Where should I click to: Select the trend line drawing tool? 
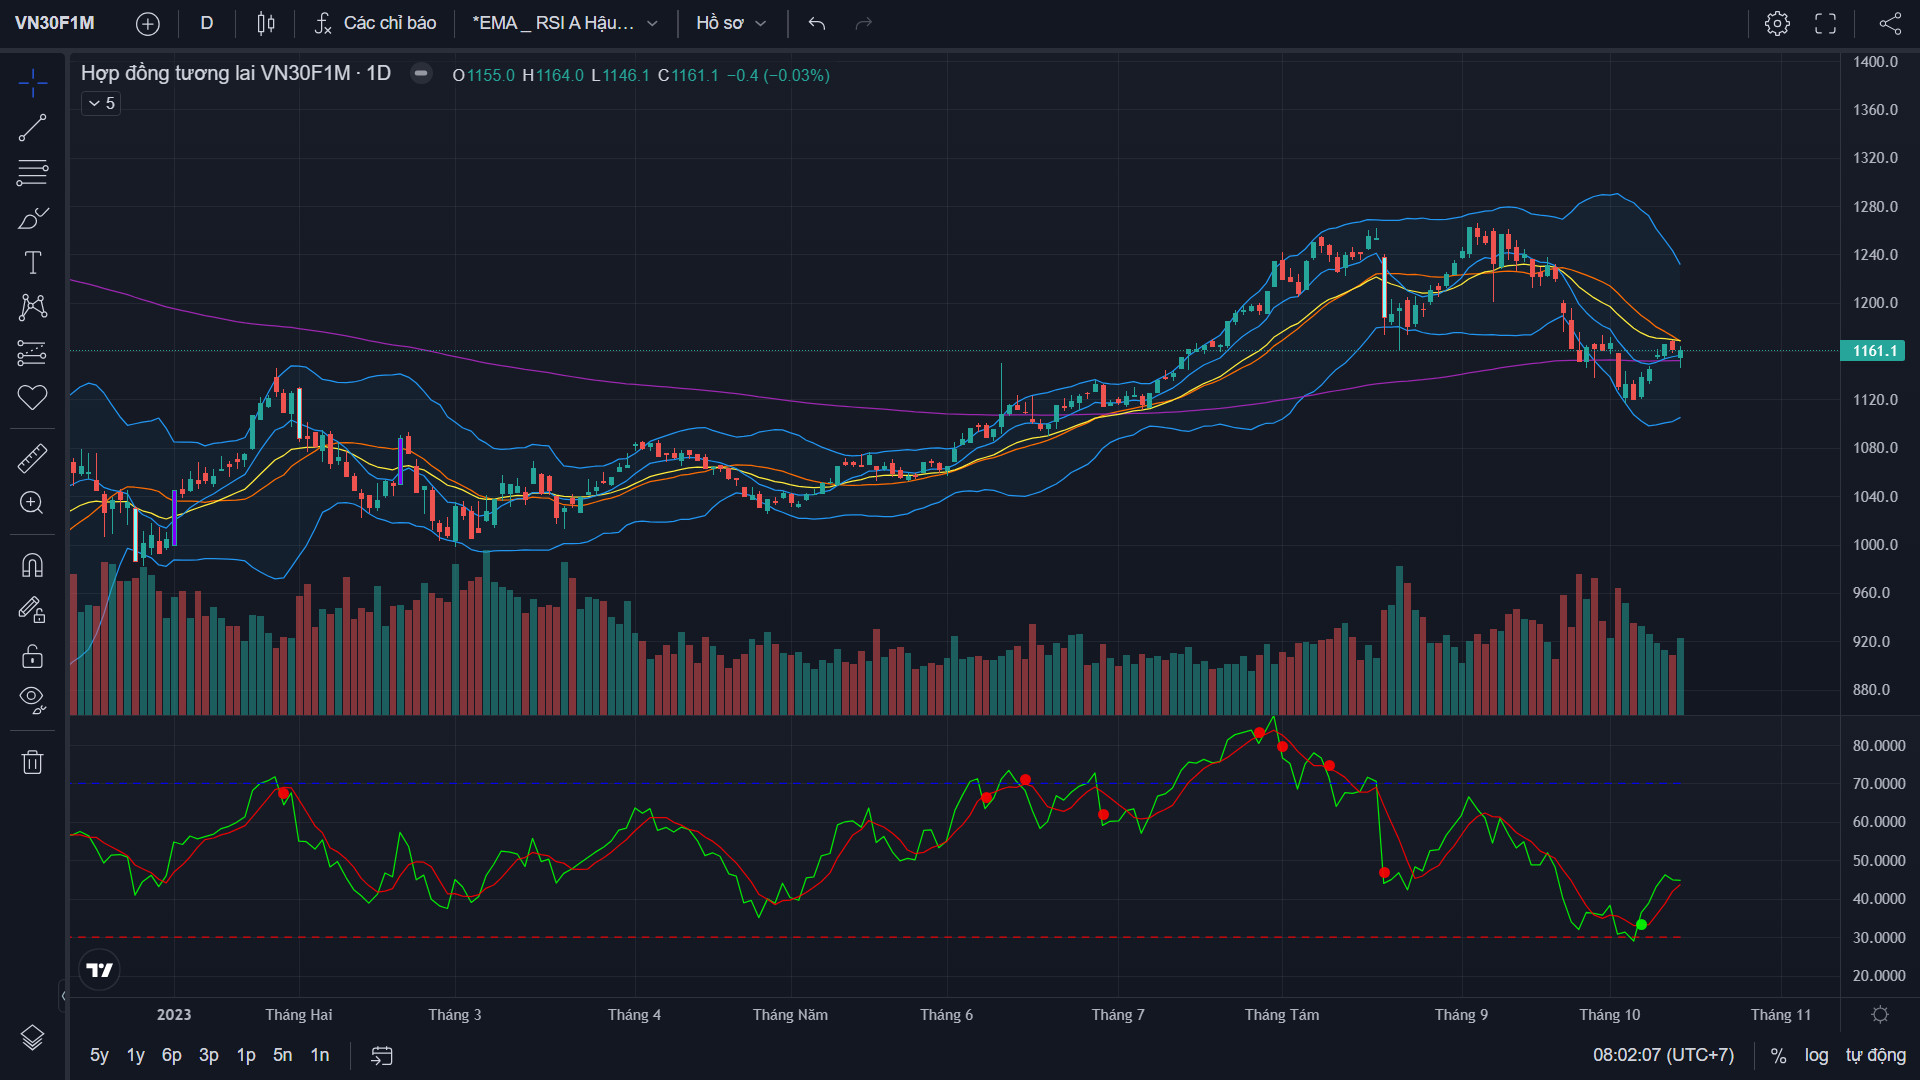pos(32,128)
